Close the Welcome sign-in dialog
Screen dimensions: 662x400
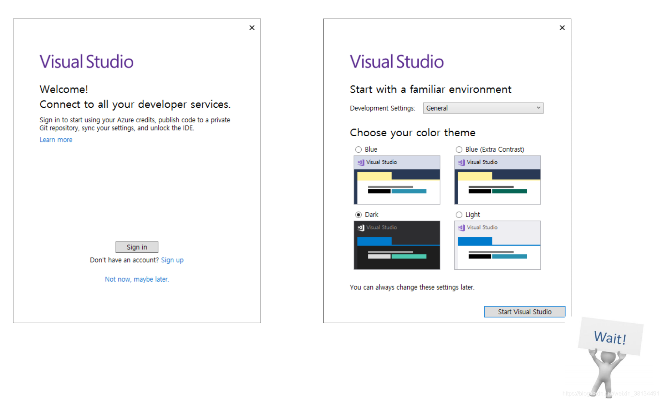tap(251, 27)
